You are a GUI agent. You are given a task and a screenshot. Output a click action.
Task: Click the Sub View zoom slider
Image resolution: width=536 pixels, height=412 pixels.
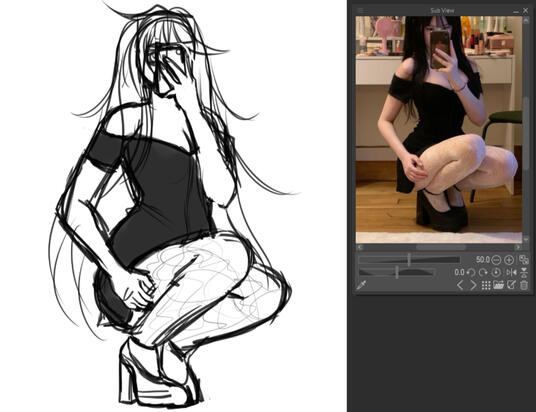(x=409, y=260)
